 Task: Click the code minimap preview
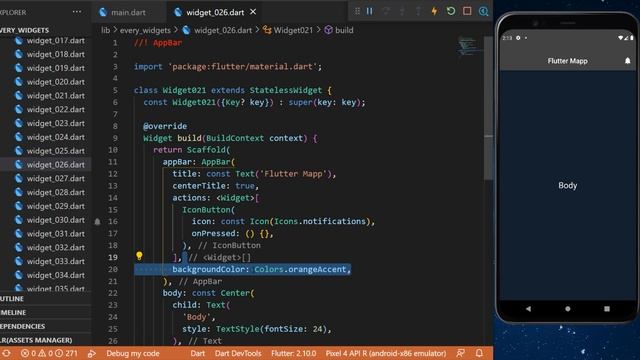click(467, 46)
